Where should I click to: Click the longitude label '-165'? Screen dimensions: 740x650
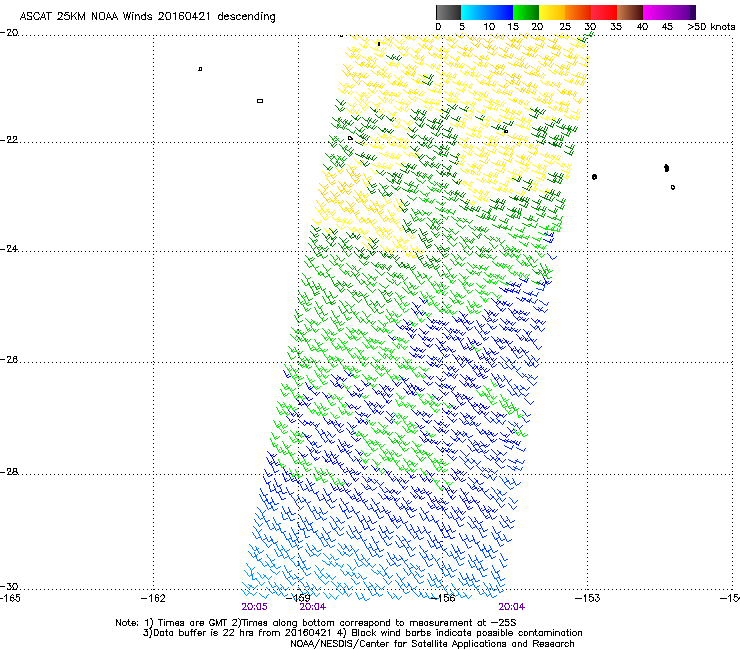(10, 598)
